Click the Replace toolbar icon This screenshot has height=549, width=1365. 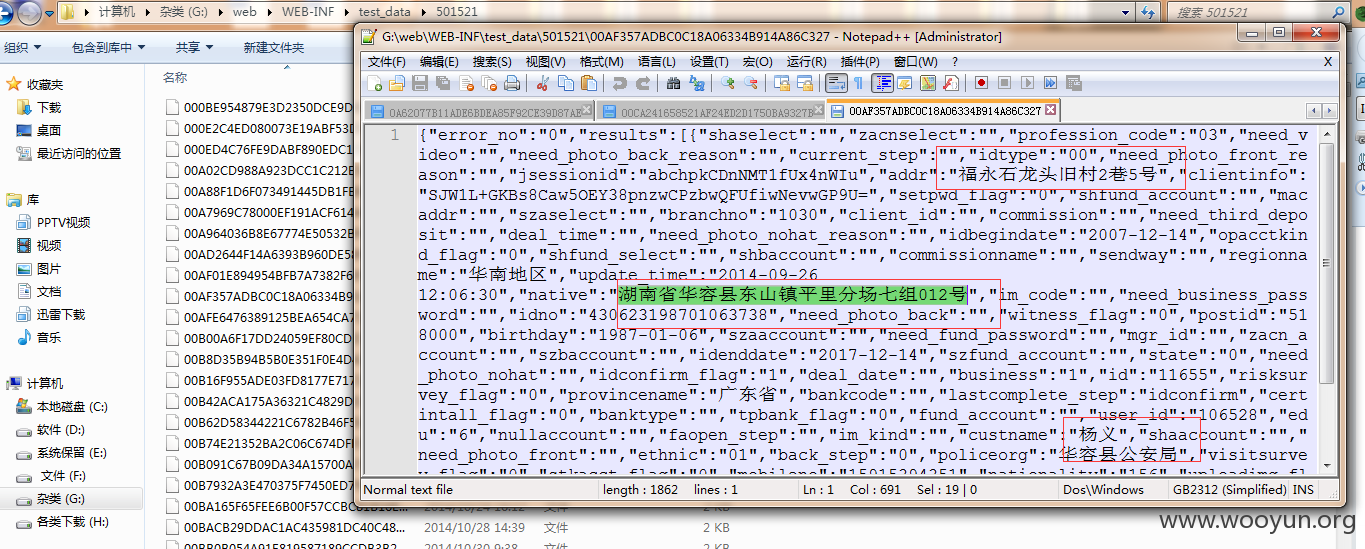[697, 83]
